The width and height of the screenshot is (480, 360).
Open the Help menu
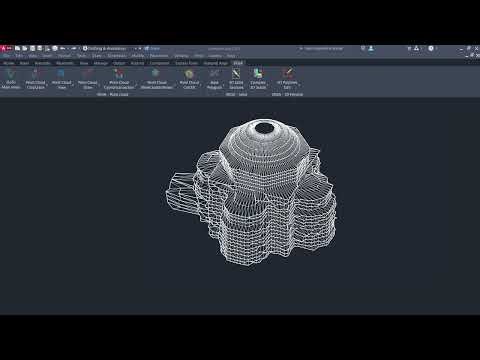[x=231, y=56]
